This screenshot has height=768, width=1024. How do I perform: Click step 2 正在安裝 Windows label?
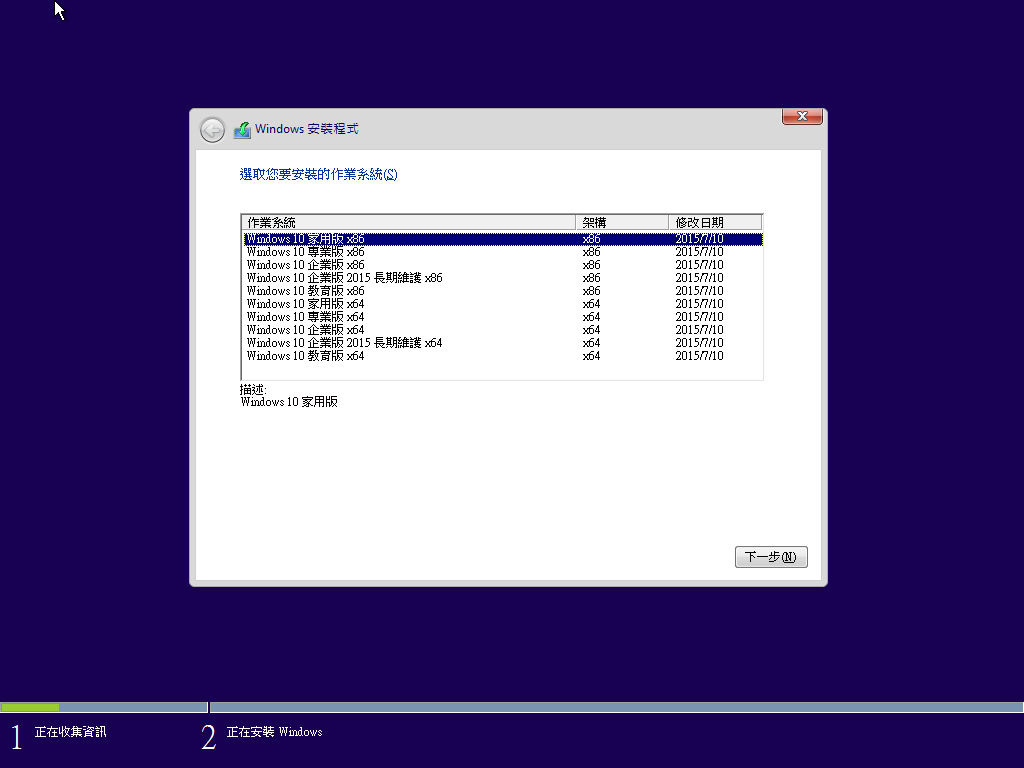coord(274,732)
